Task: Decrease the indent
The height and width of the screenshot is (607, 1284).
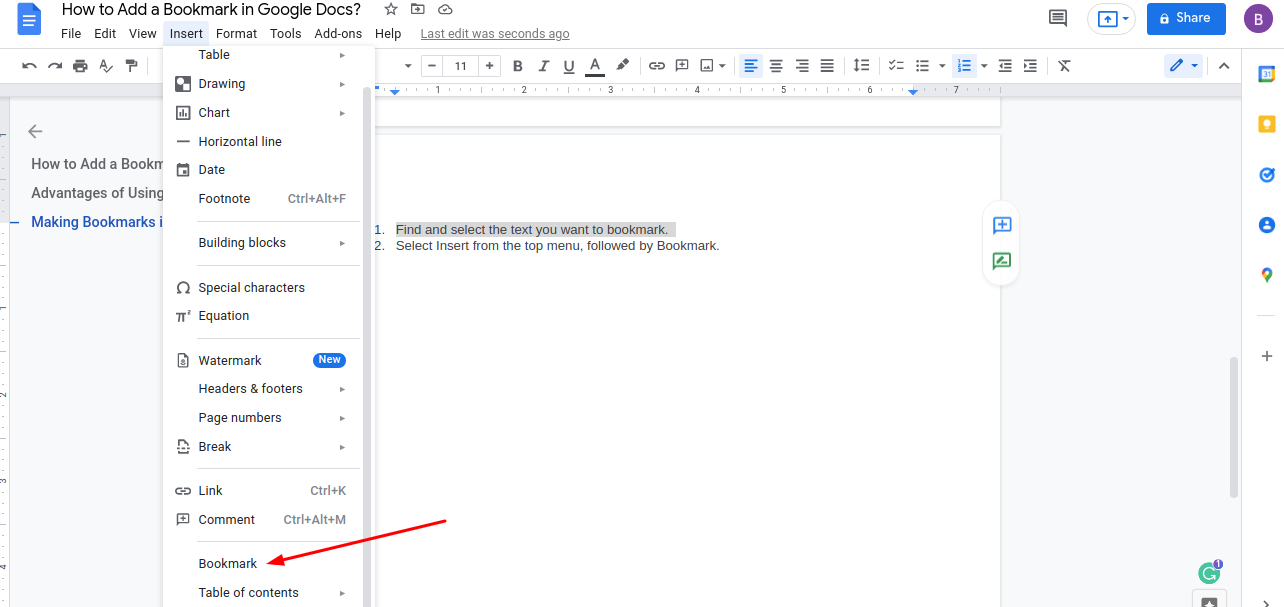Action: click(x=1005, y=66)
